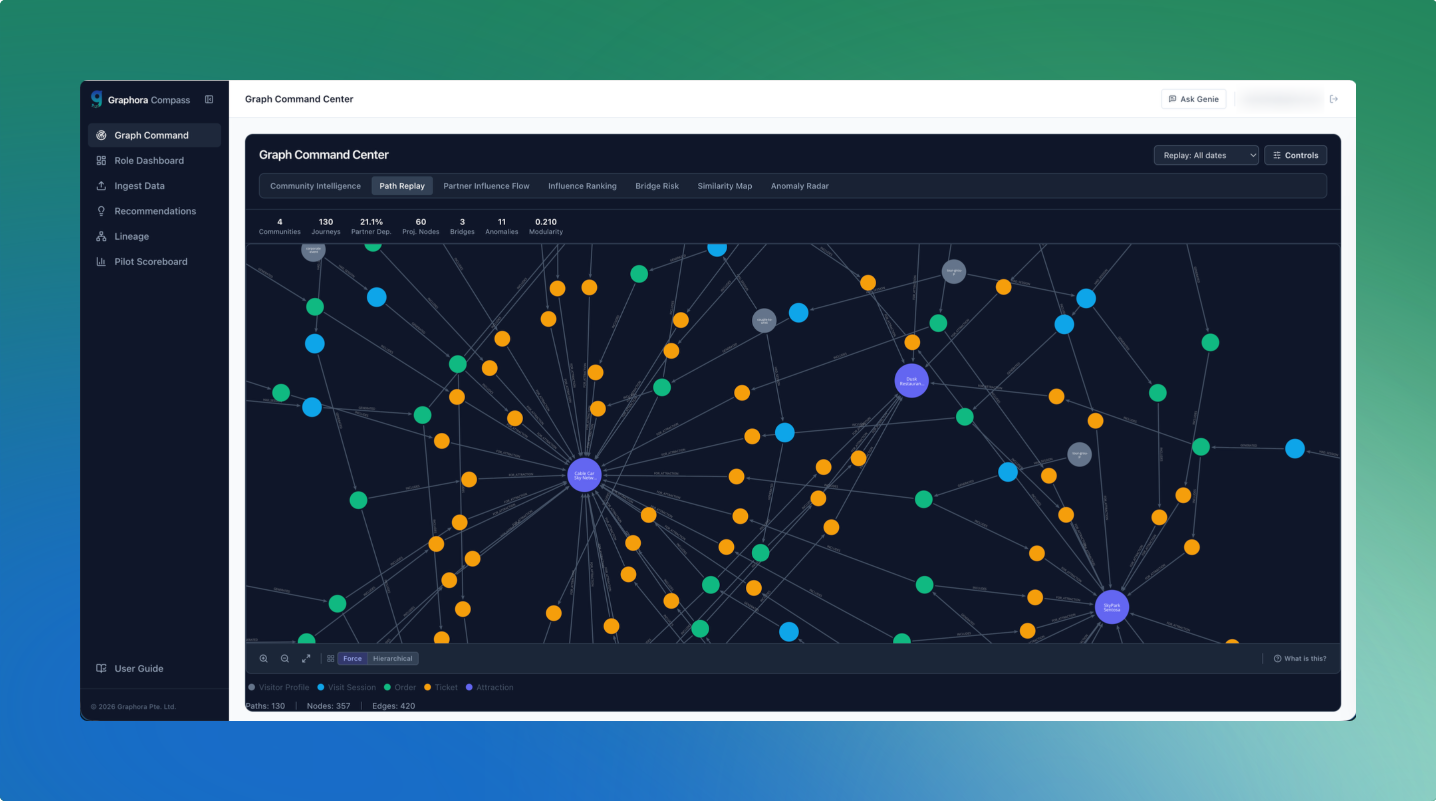Select the Path Replay tab
The height and width of the screenshot is (801, 1436).
pos(402,186)
